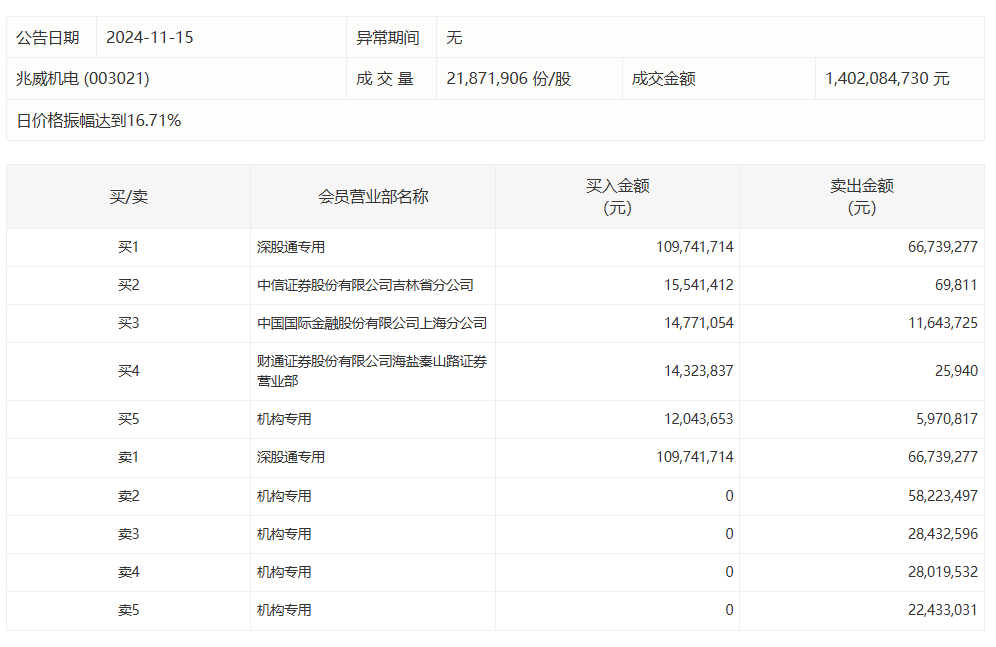Image resolution: width=996 pixels, height=647 pixels.
Task: Select the 买5 row label
Action: tap(128, 419)
